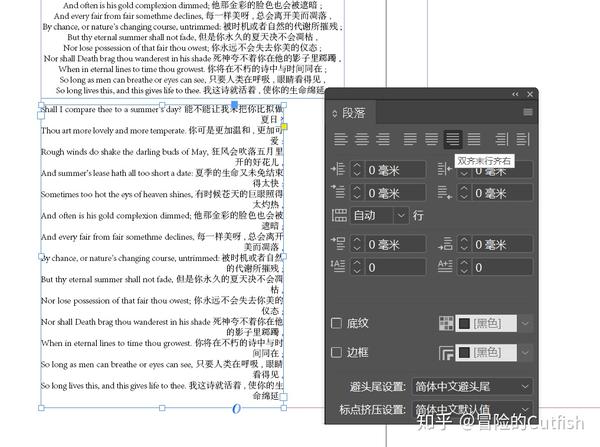Screen dimensions: 600x447
Task: Click the 边框 border [黑色] color swatch
Action: pyautogui.click(x=486, y=352)
